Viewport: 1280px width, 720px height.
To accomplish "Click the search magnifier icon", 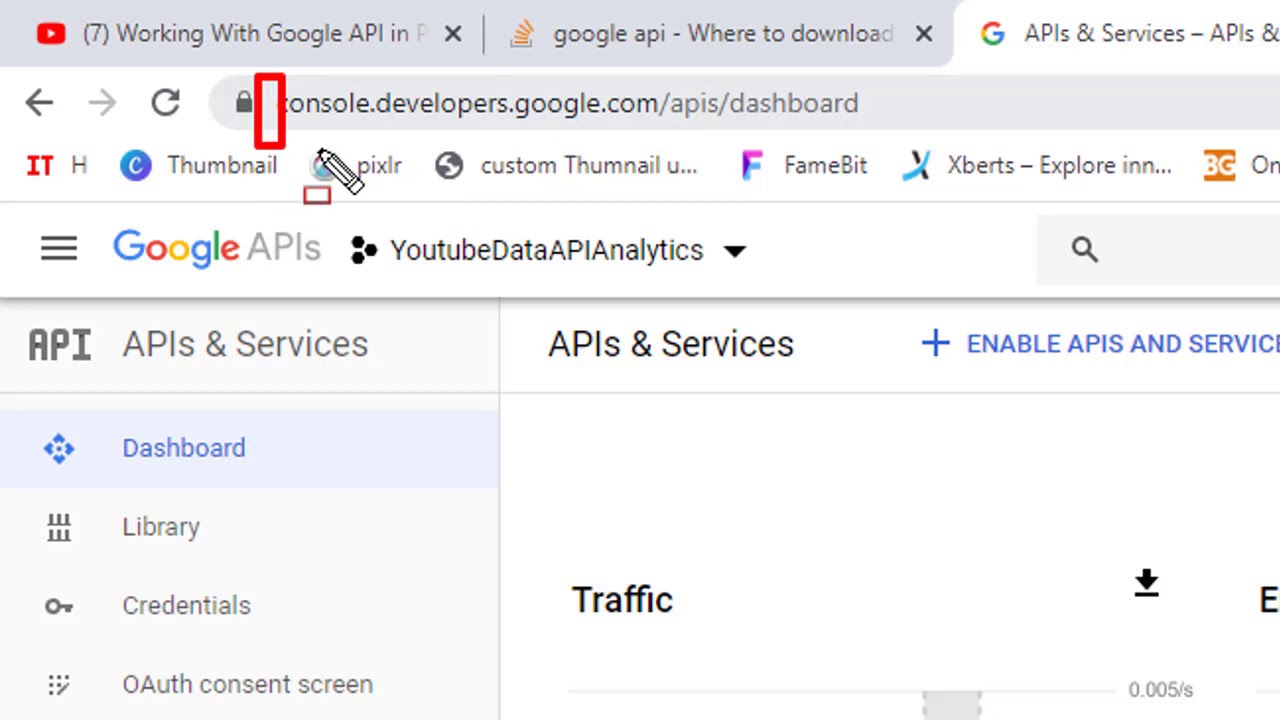I will point(1085,249).
